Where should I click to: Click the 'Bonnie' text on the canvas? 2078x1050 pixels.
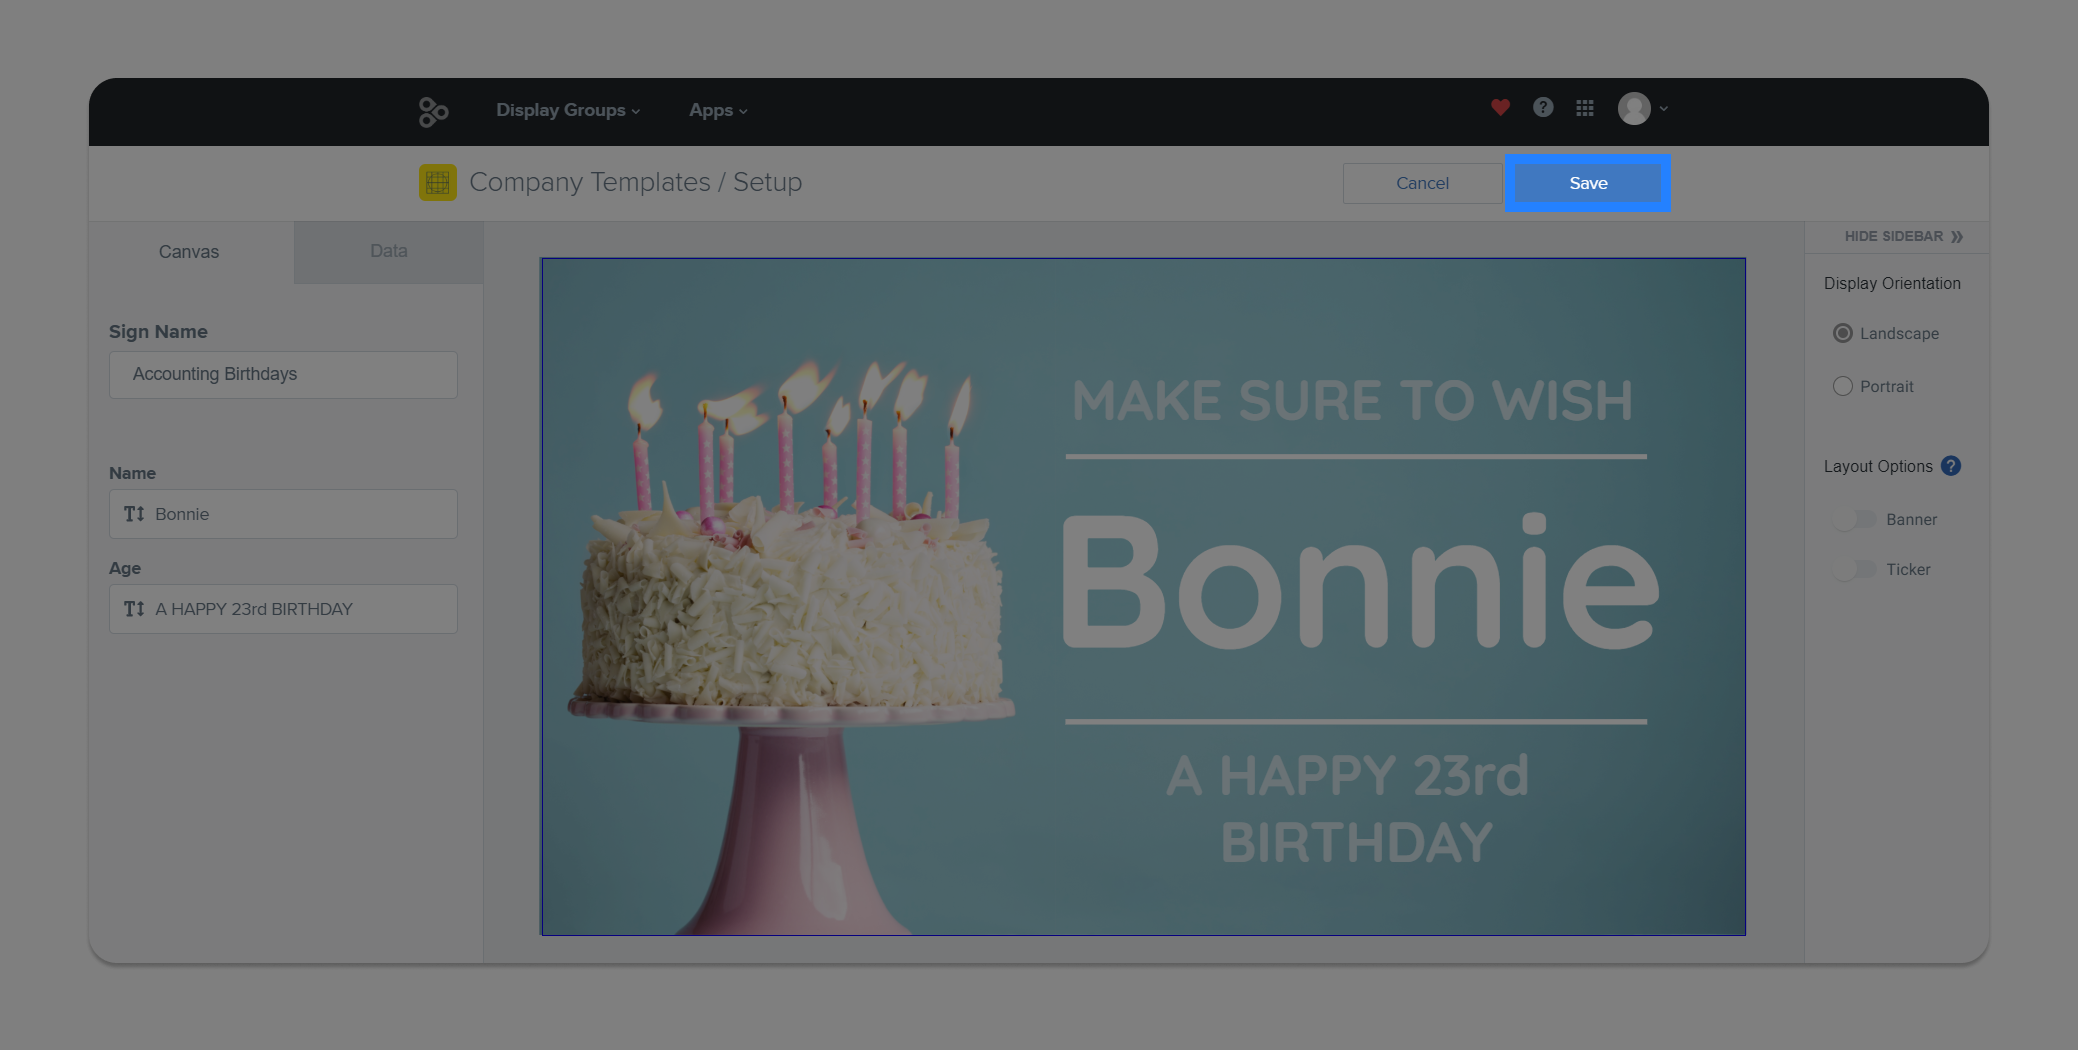tap(1360, 583)
